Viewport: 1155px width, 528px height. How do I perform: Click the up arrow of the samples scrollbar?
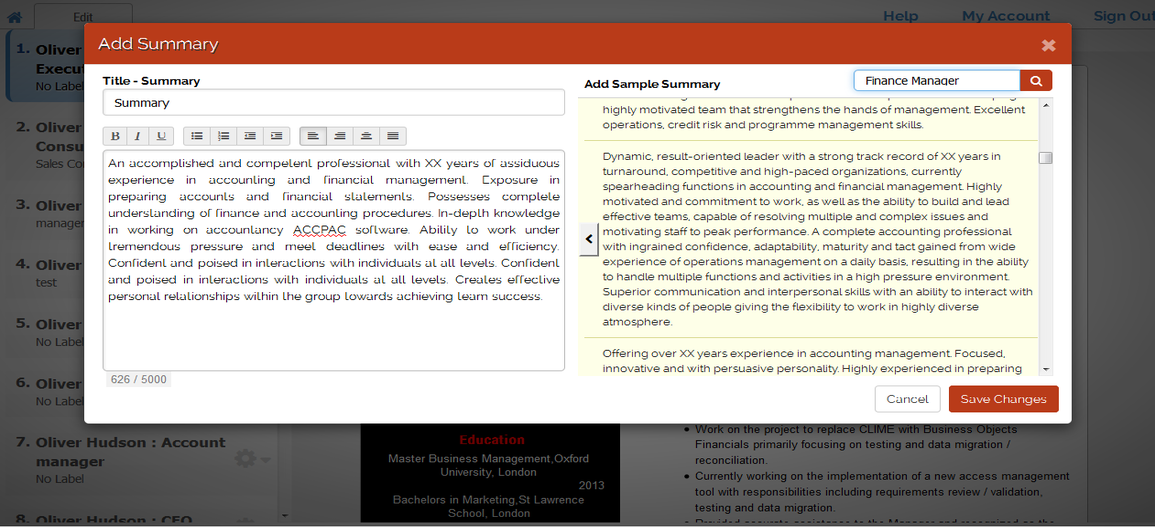point(1046,105)
